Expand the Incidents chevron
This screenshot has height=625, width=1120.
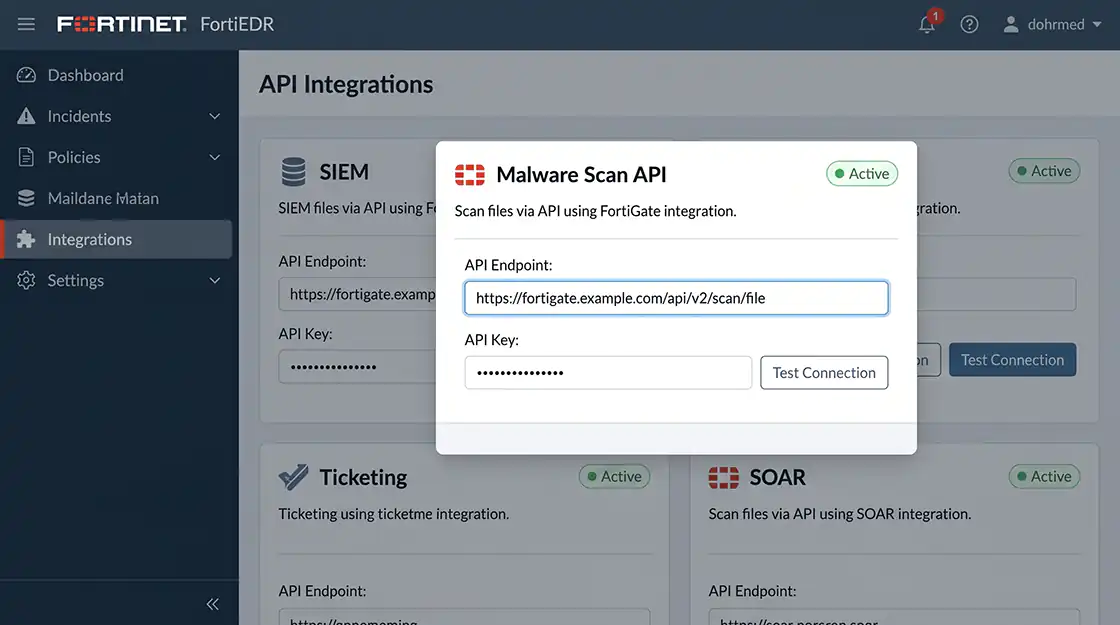(214, 116)
